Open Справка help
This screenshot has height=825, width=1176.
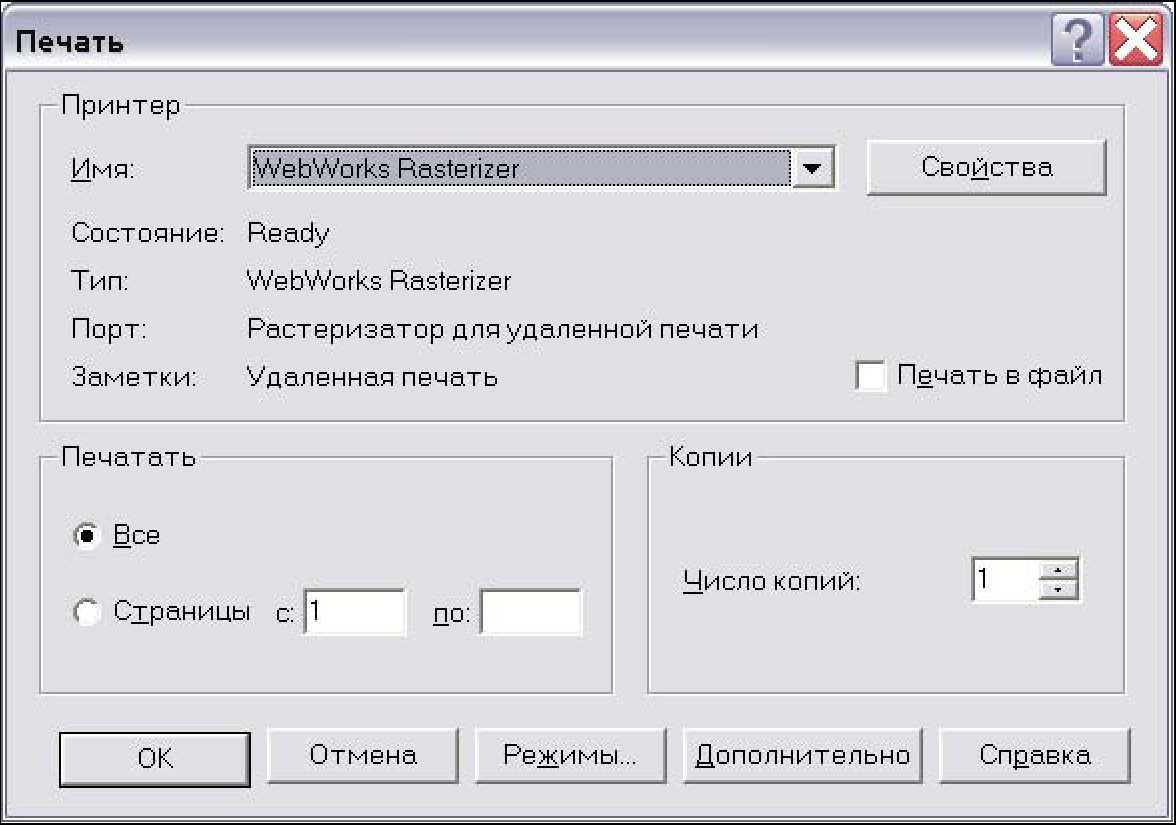point(1035,755)
